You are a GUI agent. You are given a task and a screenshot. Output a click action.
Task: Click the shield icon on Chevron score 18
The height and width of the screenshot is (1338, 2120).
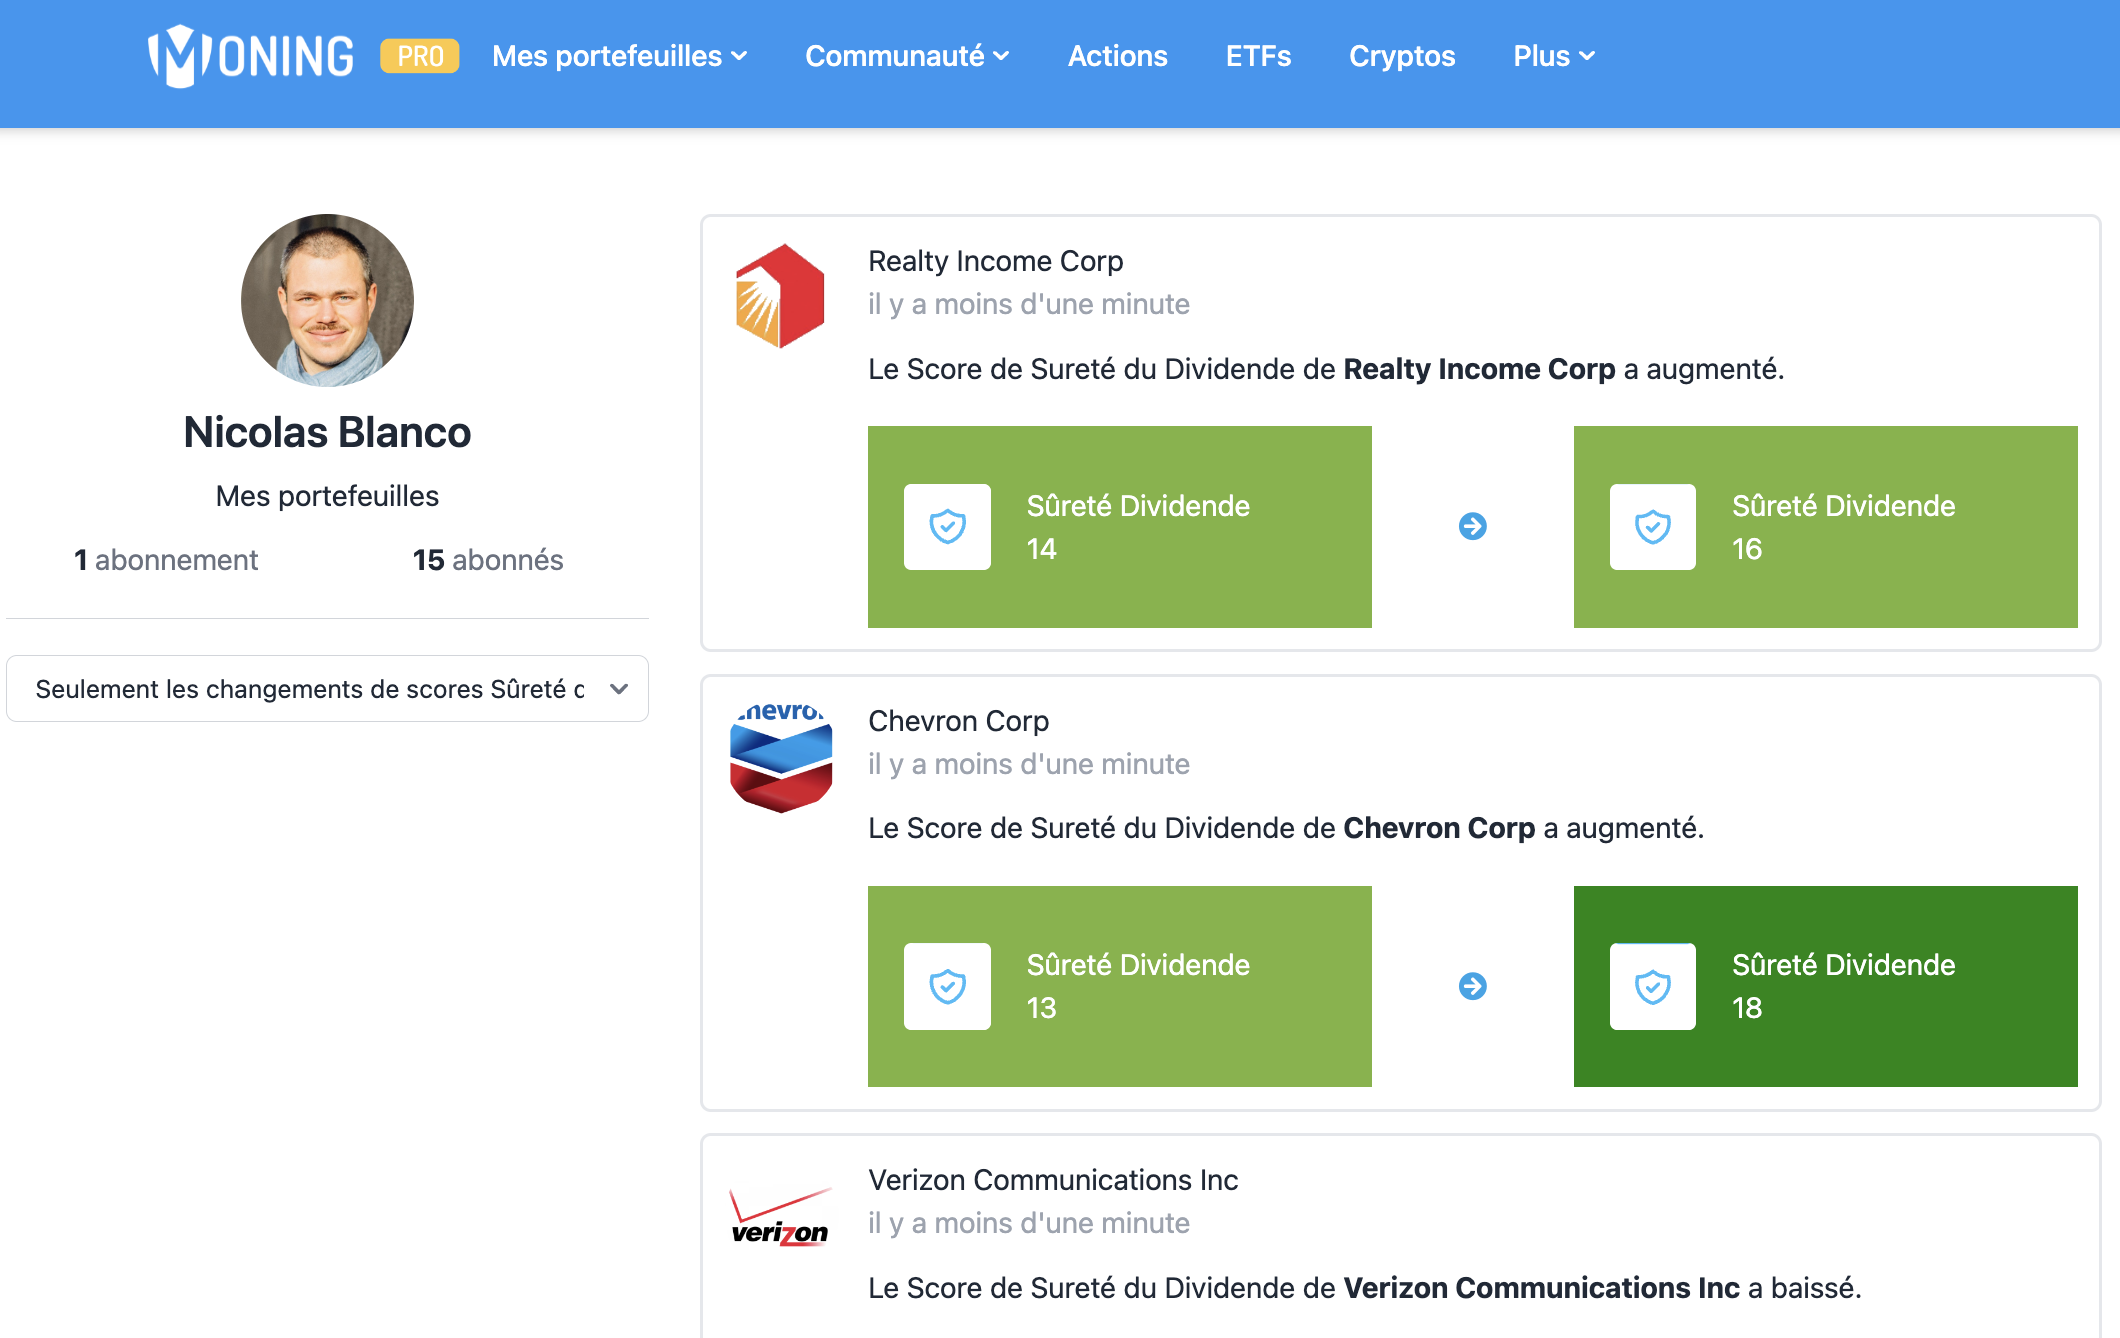tap(1653, 986)
